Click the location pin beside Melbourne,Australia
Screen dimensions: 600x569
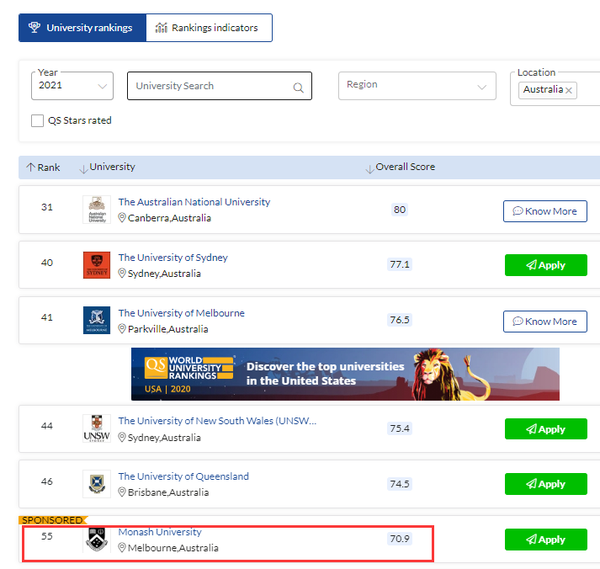click(x=122, y=548)
